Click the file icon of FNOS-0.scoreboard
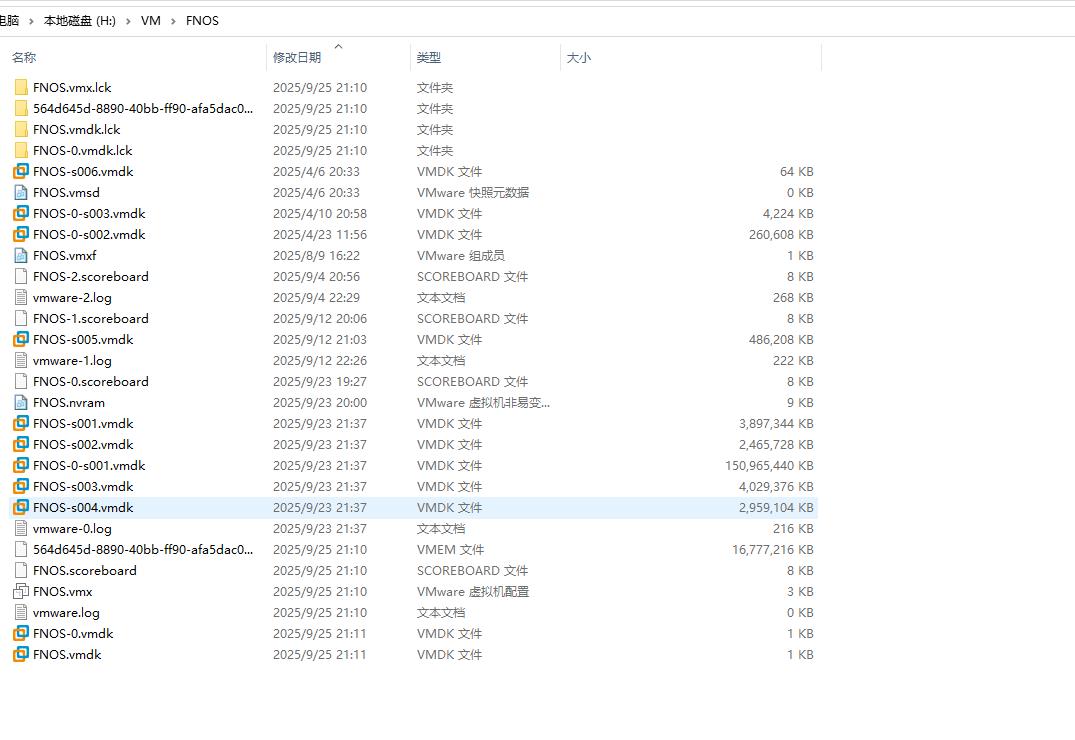The width and height of the screenshot is (1075, 740). point(21,381)
